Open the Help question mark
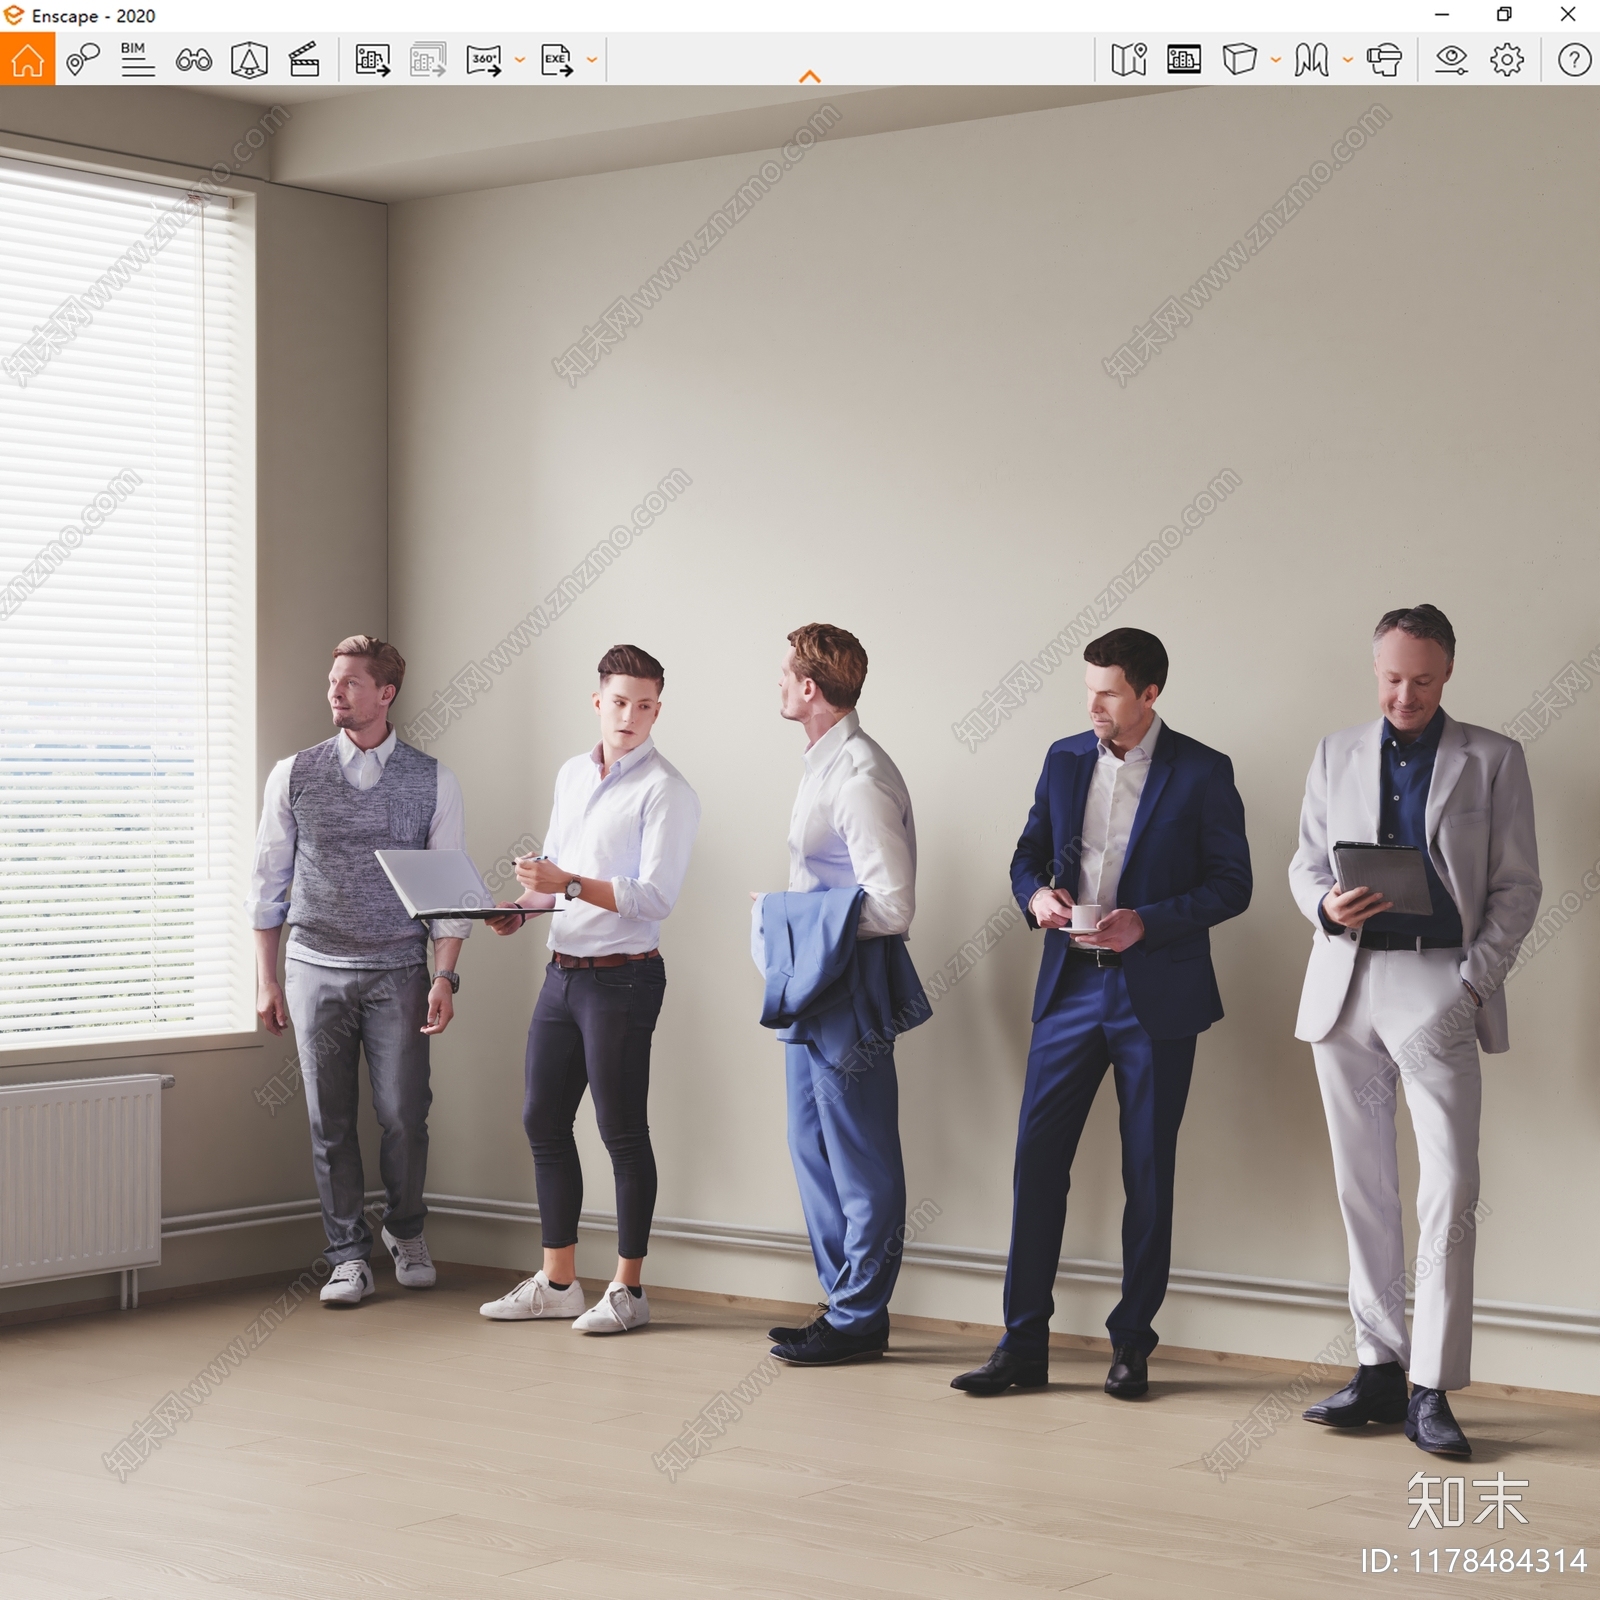The height and width of the screenshot is (1600, 1600). 1574,60
